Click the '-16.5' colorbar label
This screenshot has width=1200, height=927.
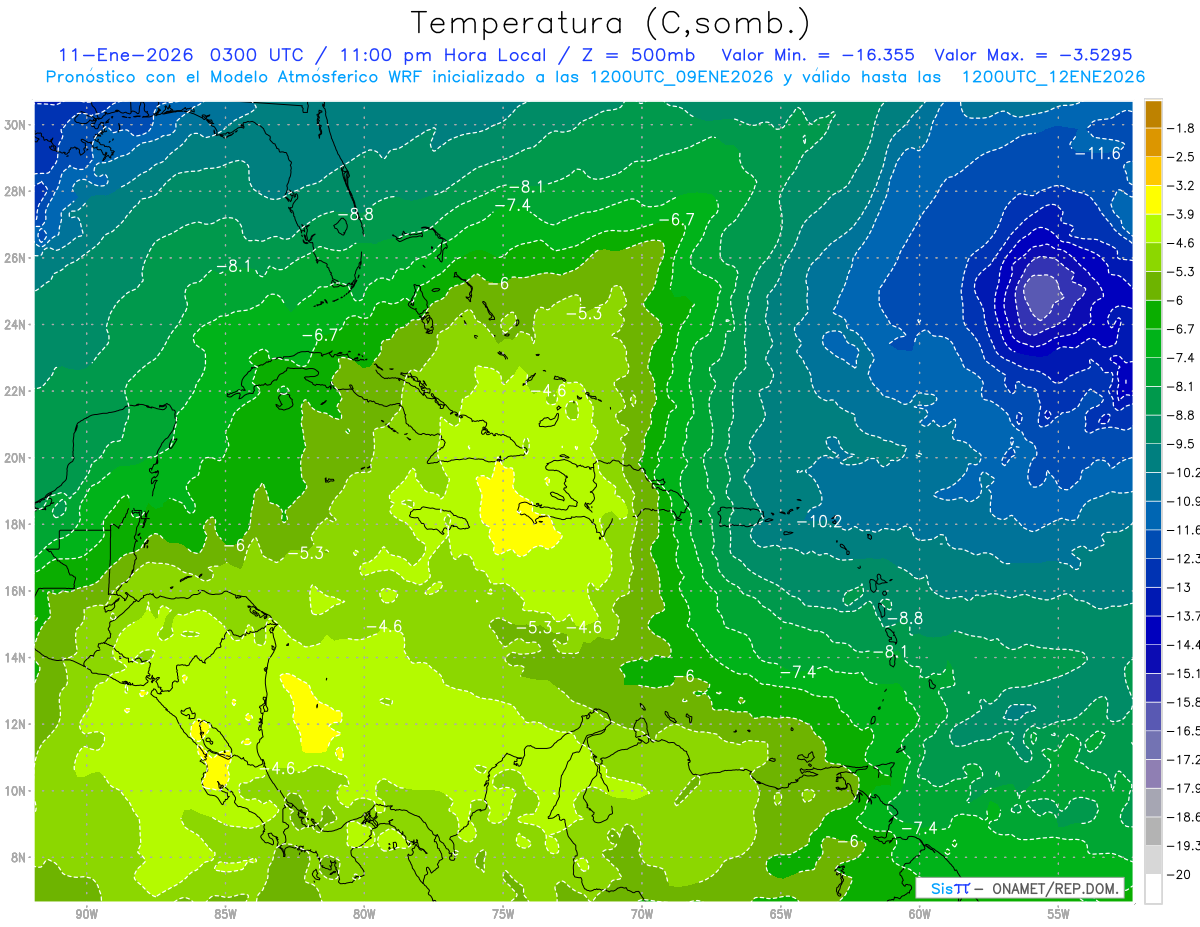[x=1184, y=731]
